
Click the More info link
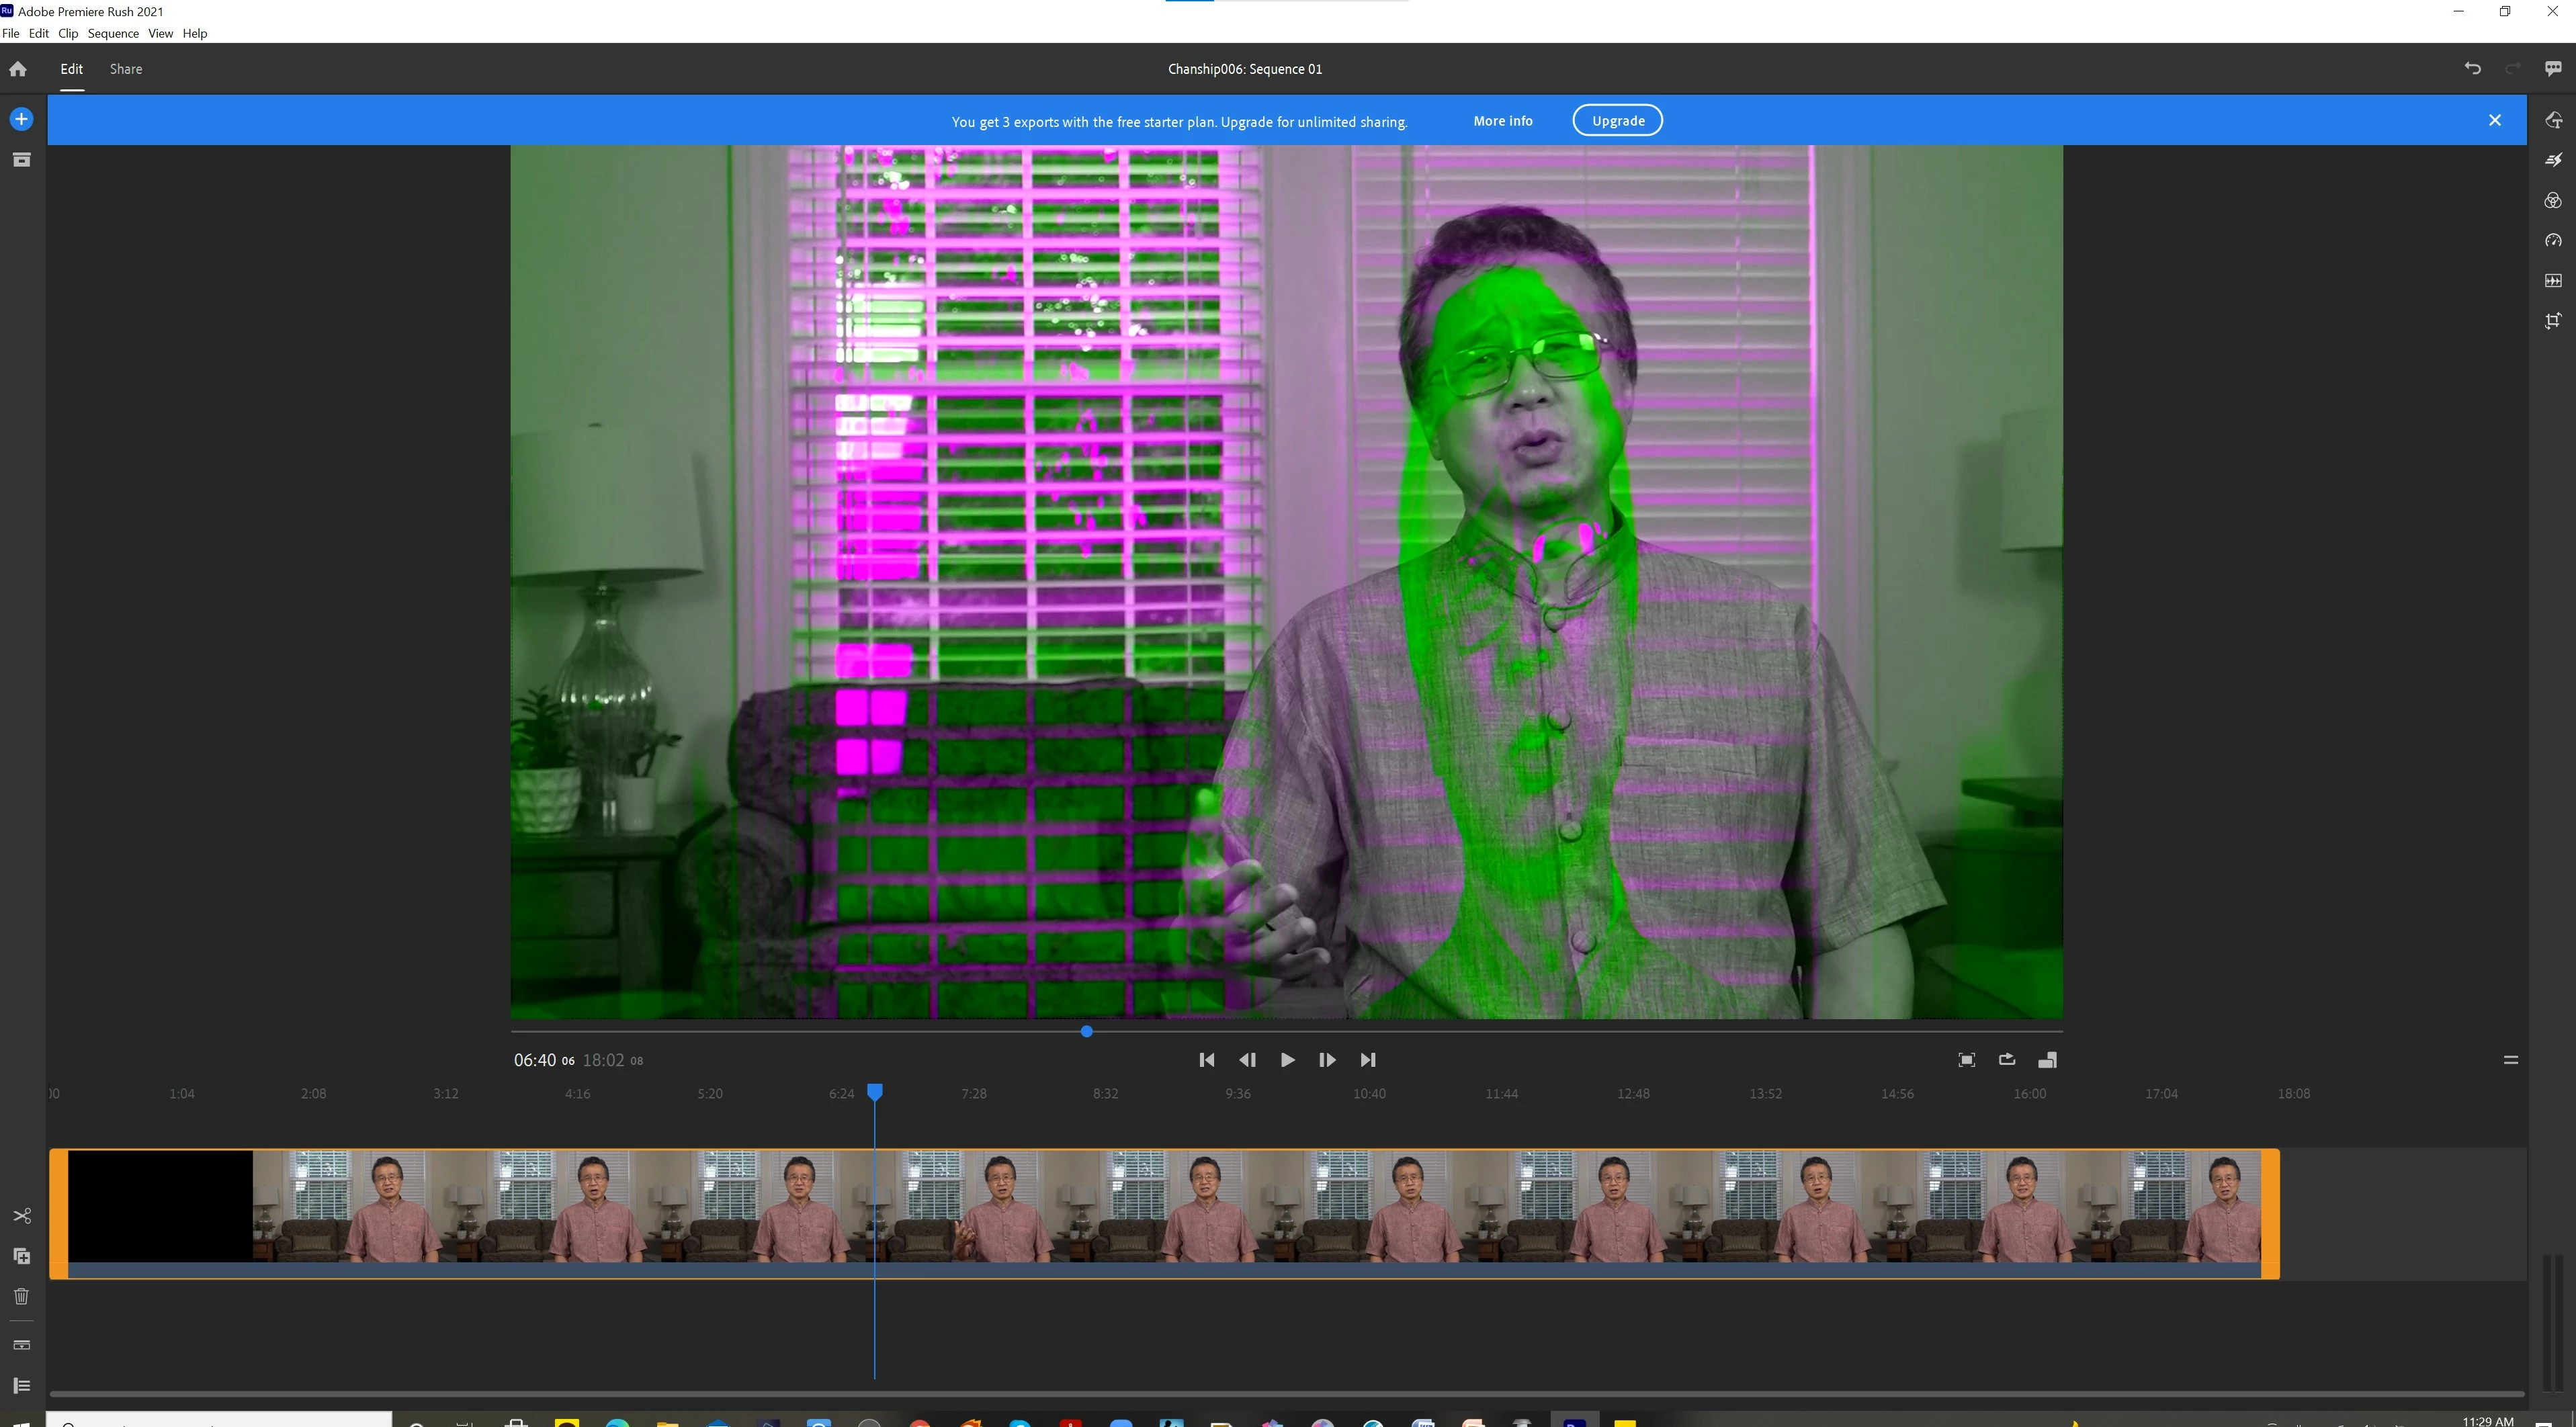click(x=1502, y=120)
